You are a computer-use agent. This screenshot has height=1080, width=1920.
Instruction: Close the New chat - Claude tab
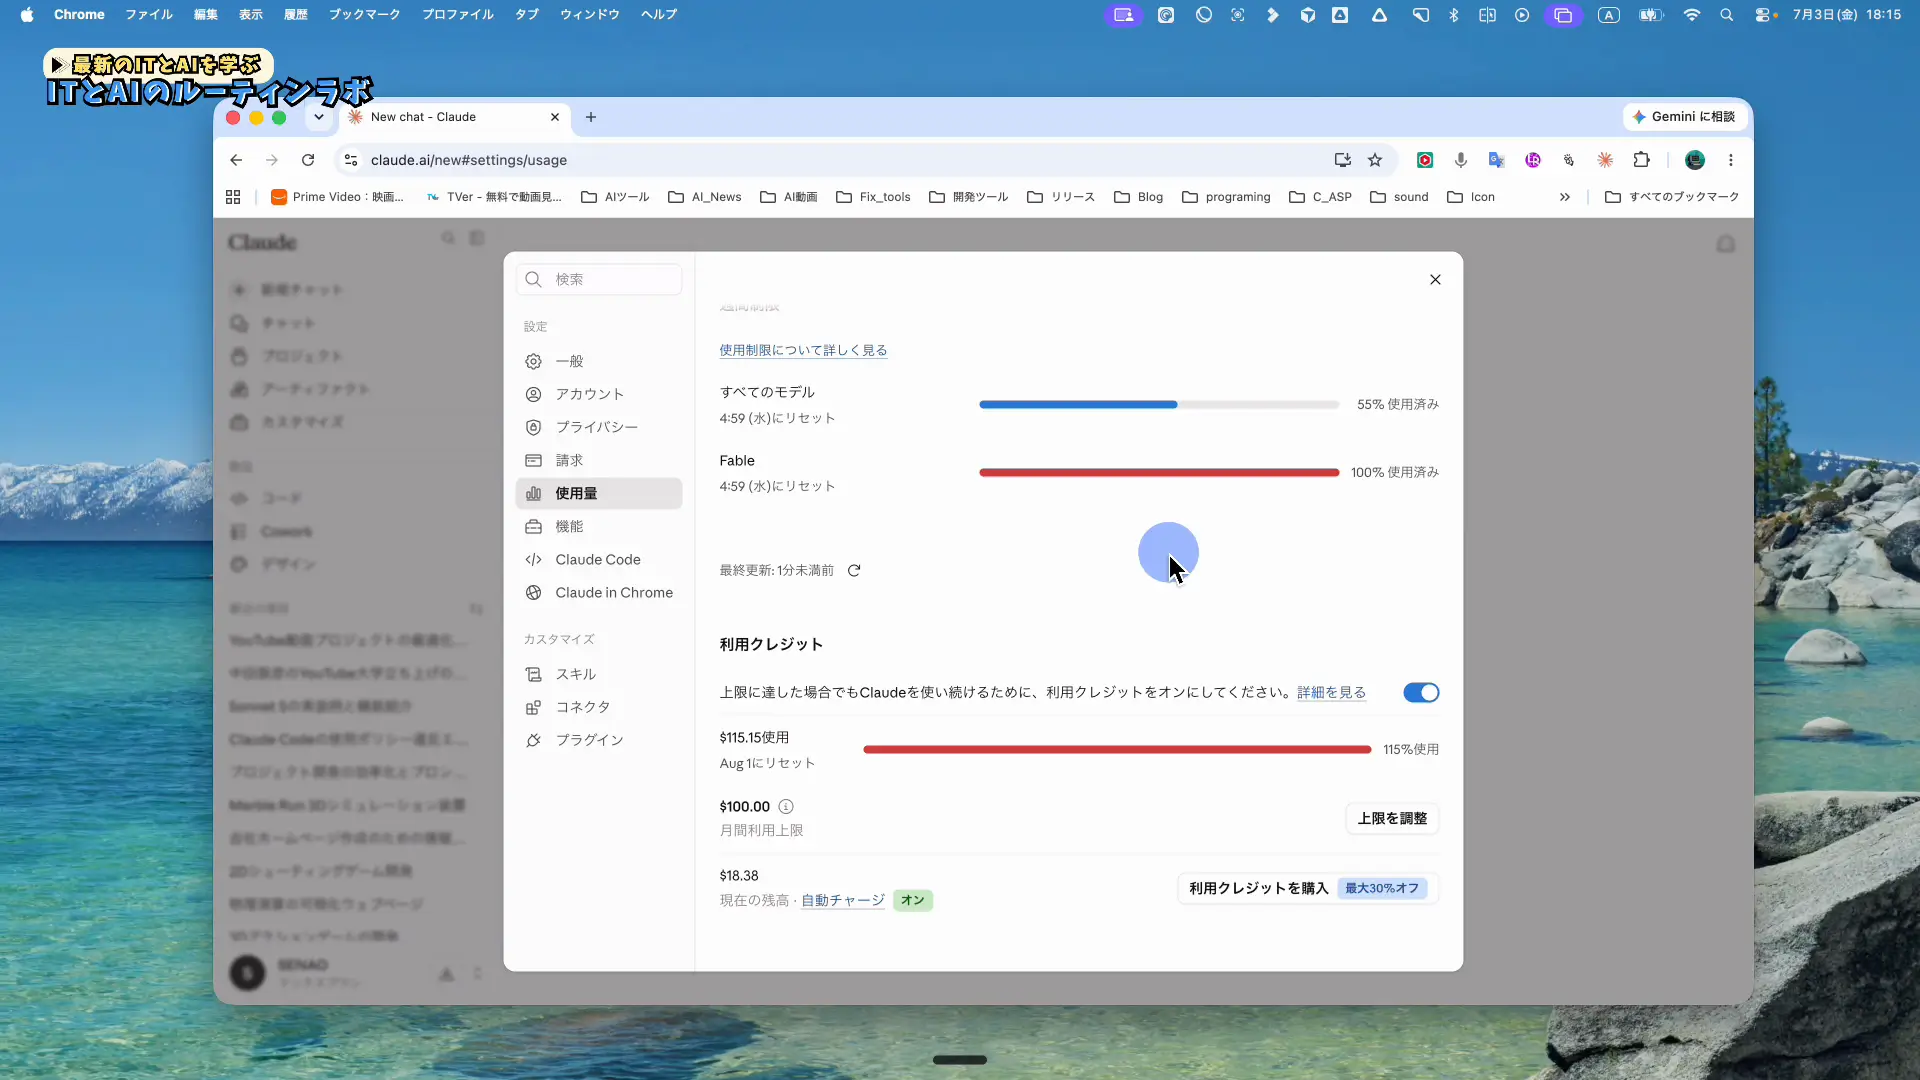[x=555, y=117]
